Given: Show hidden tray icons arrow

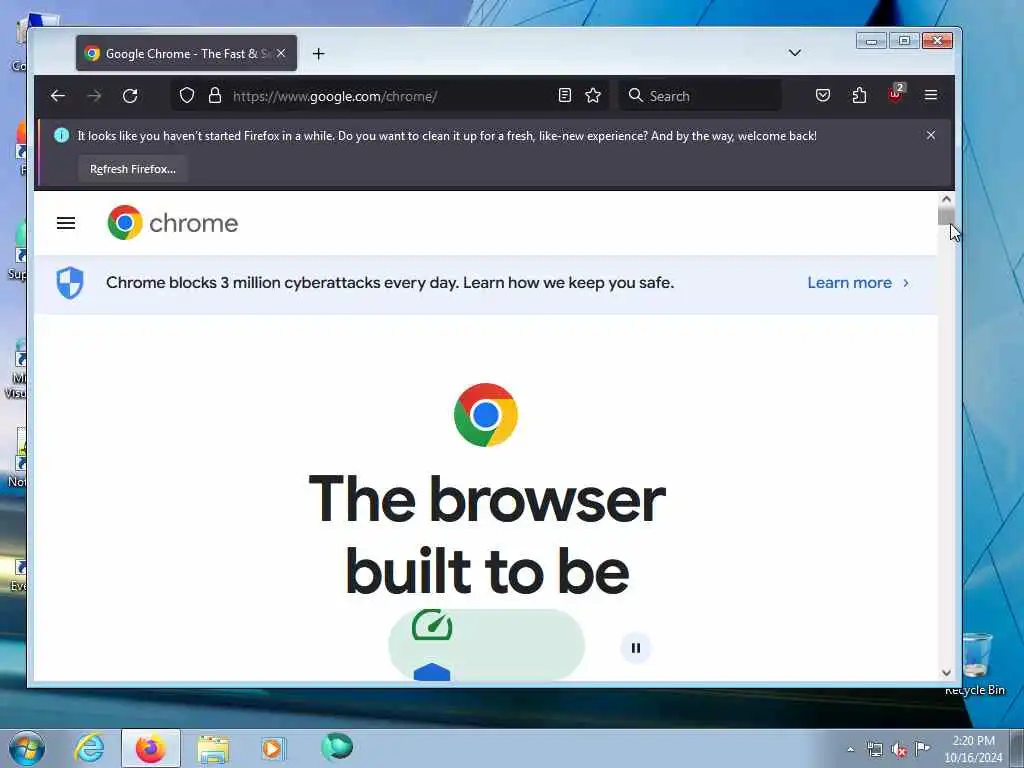Looking at the screenshot, I should tap(850, 749).
